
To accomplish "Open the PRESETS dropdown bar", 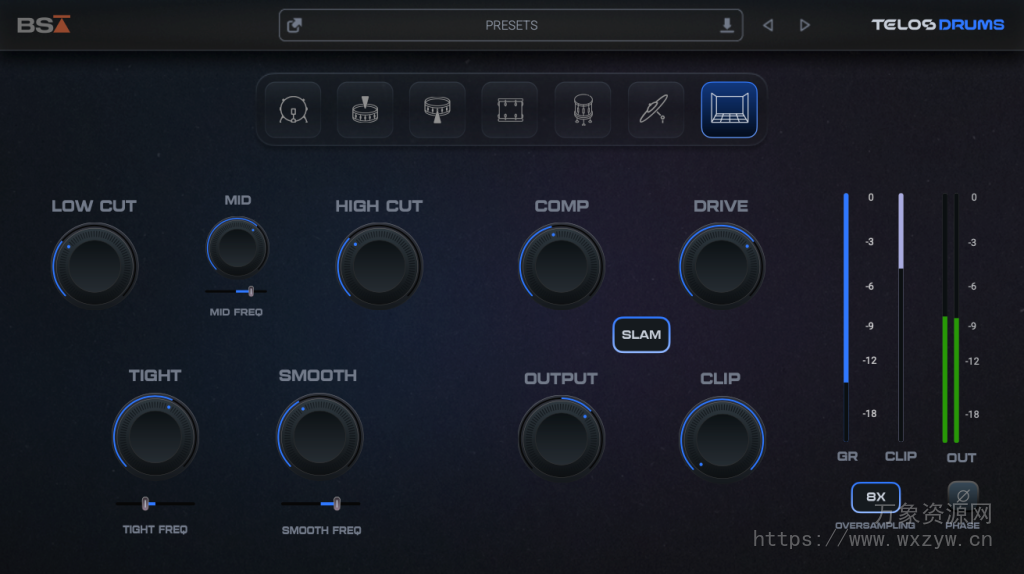I will (x=511, y=25).
